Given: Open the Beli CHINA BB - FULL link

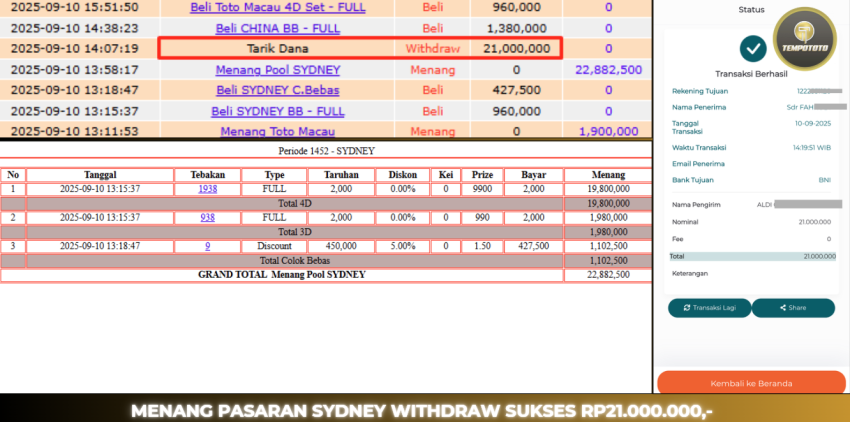Looking at the screenshot, I should (278, 28).
